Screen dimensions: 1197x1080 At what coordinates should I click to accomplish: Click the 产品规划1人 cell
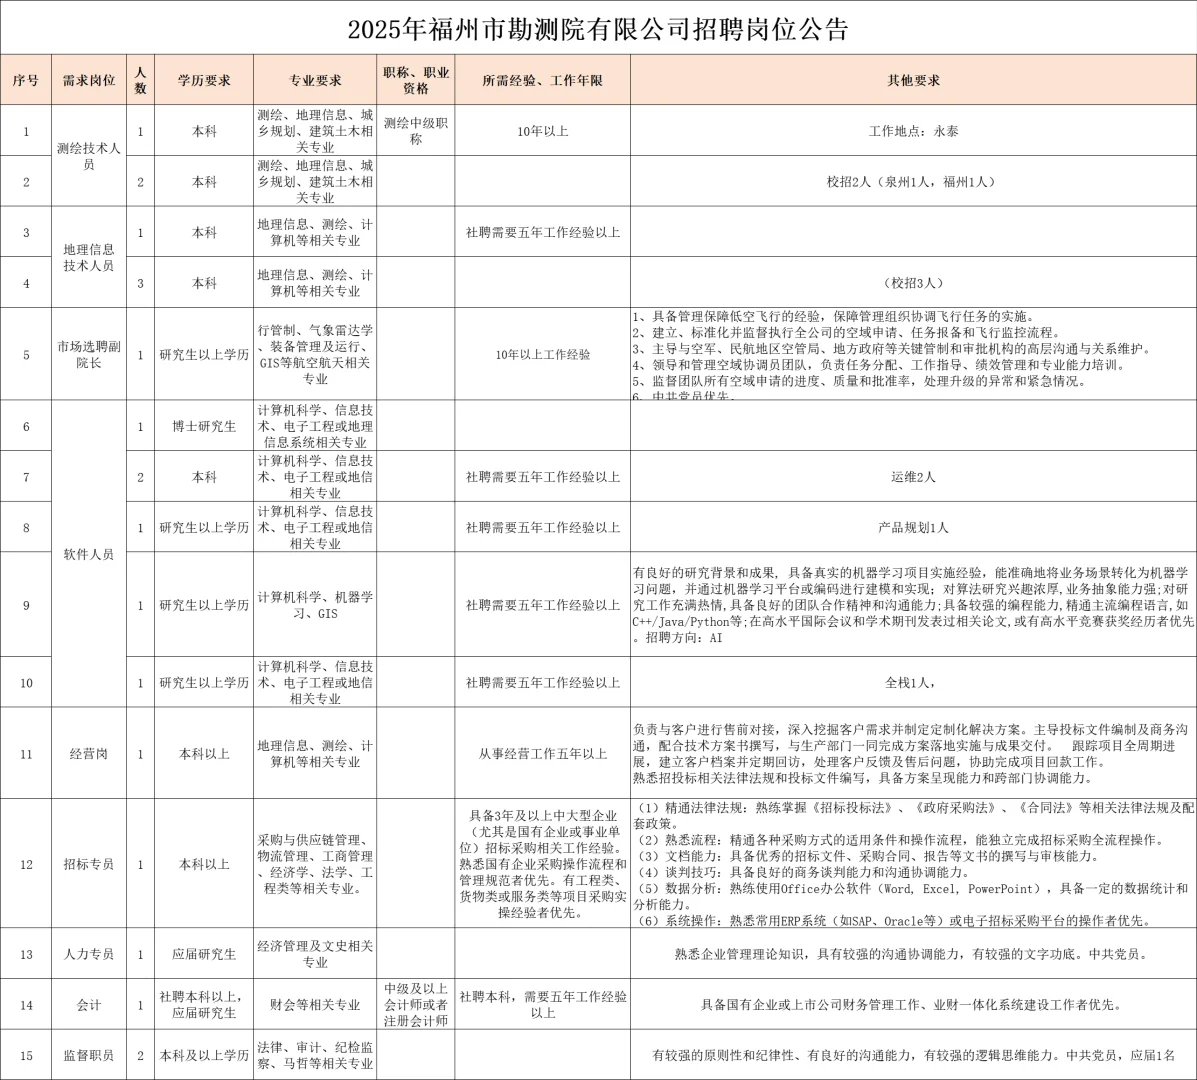coord(913,527)
